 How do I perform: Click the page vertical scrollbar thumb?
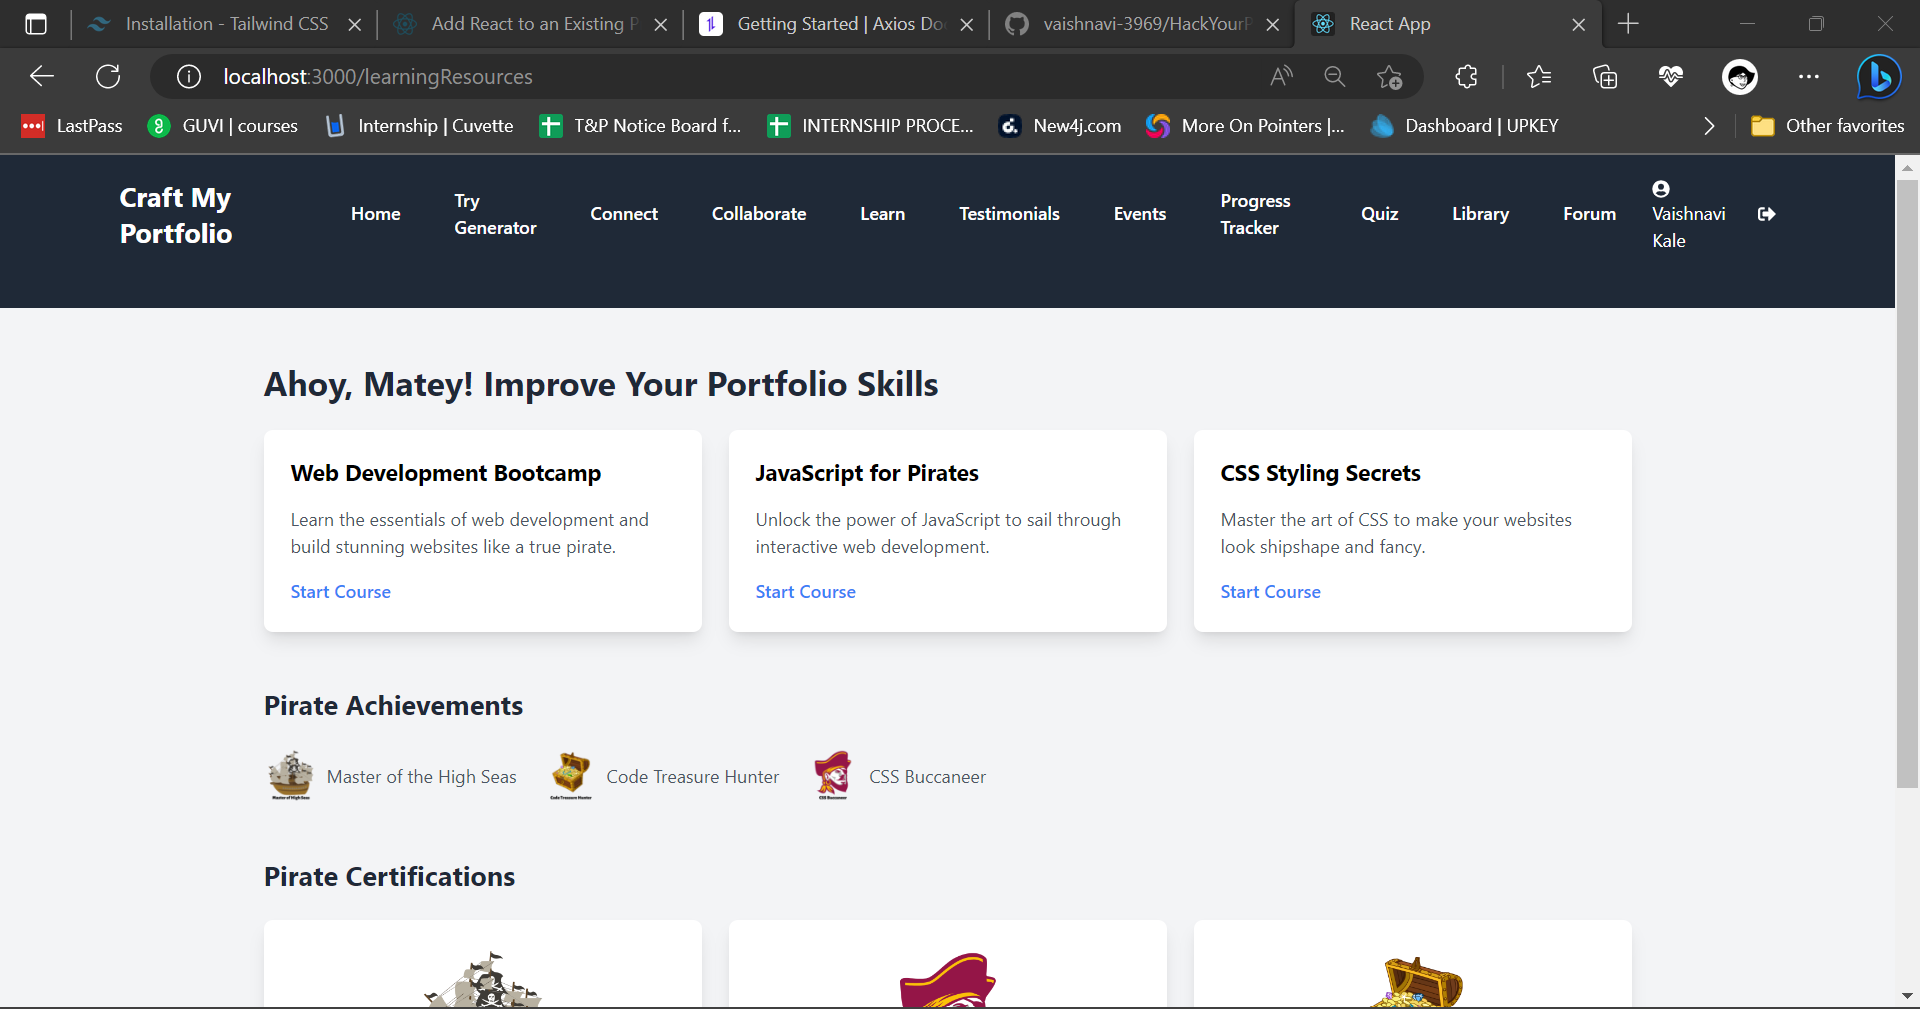click(x=1907, y=484)
